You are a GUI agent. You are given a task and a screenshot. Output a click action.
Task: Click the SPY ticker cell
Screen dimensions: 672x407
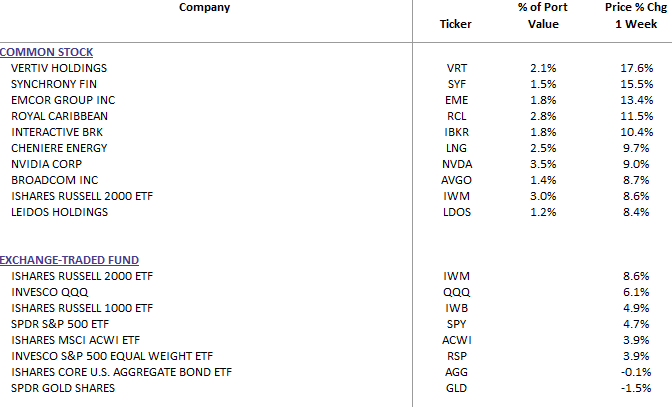point(456,323)
